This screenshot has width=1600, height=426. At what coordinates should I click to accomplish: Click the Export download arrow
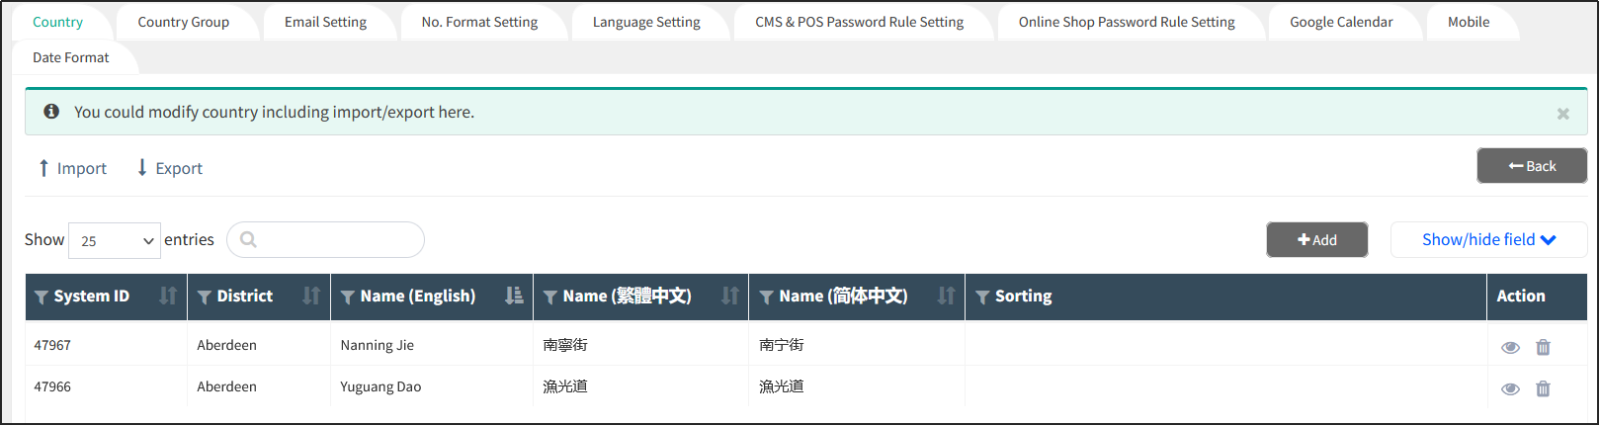[142, 168]
